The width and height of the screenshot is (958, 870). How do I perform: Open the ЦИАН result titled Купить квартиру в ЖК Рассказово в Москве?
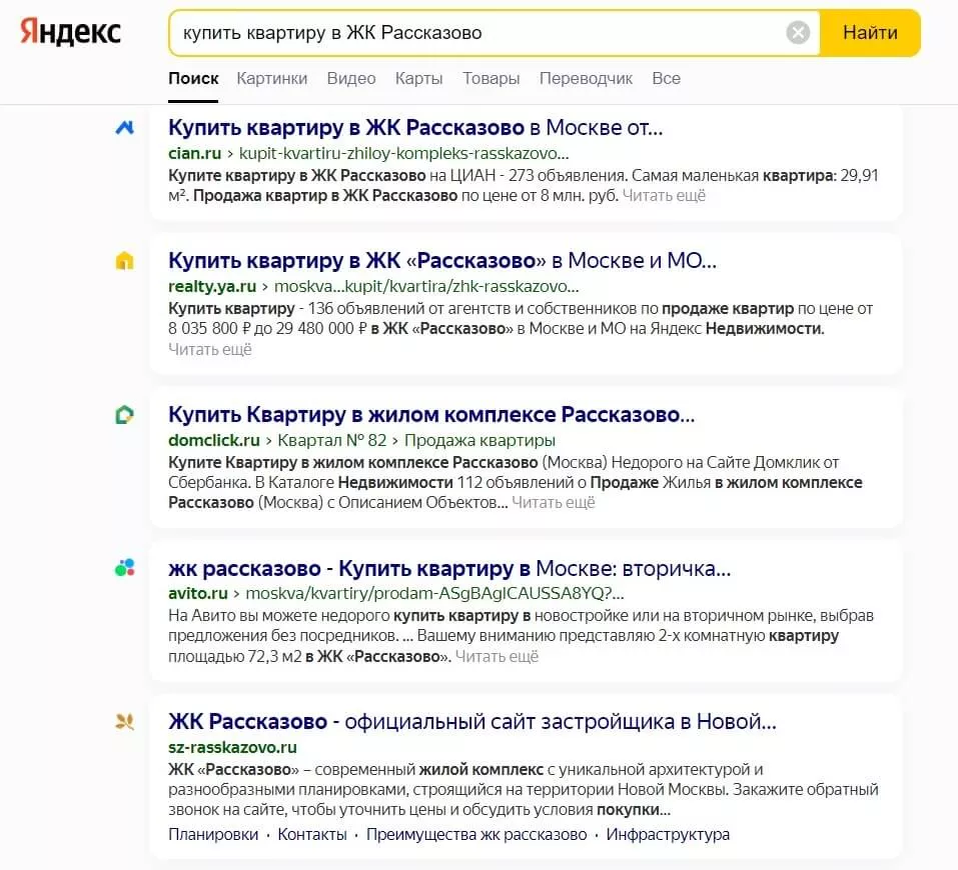tap(415, 127)
